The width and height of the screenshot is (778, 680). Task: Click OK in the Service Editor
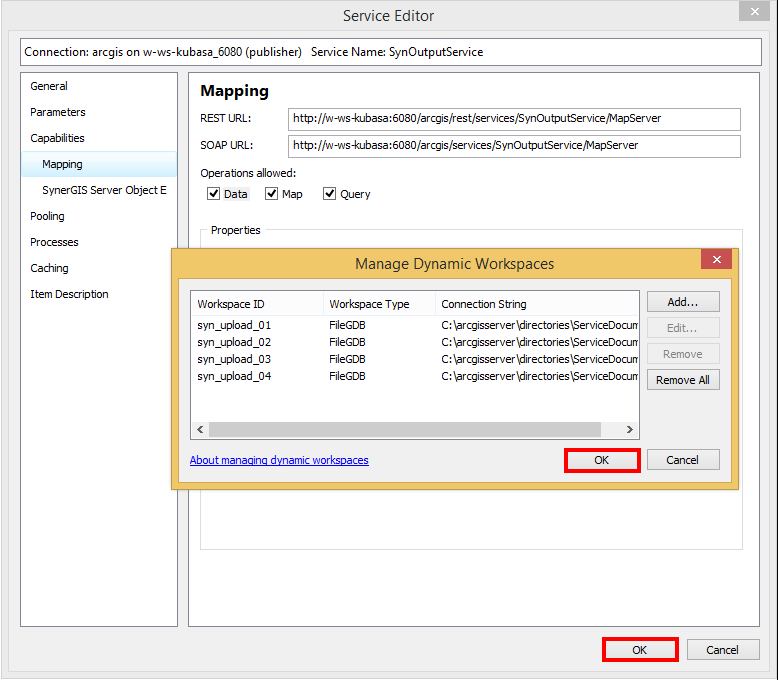[x=640, y=650]
